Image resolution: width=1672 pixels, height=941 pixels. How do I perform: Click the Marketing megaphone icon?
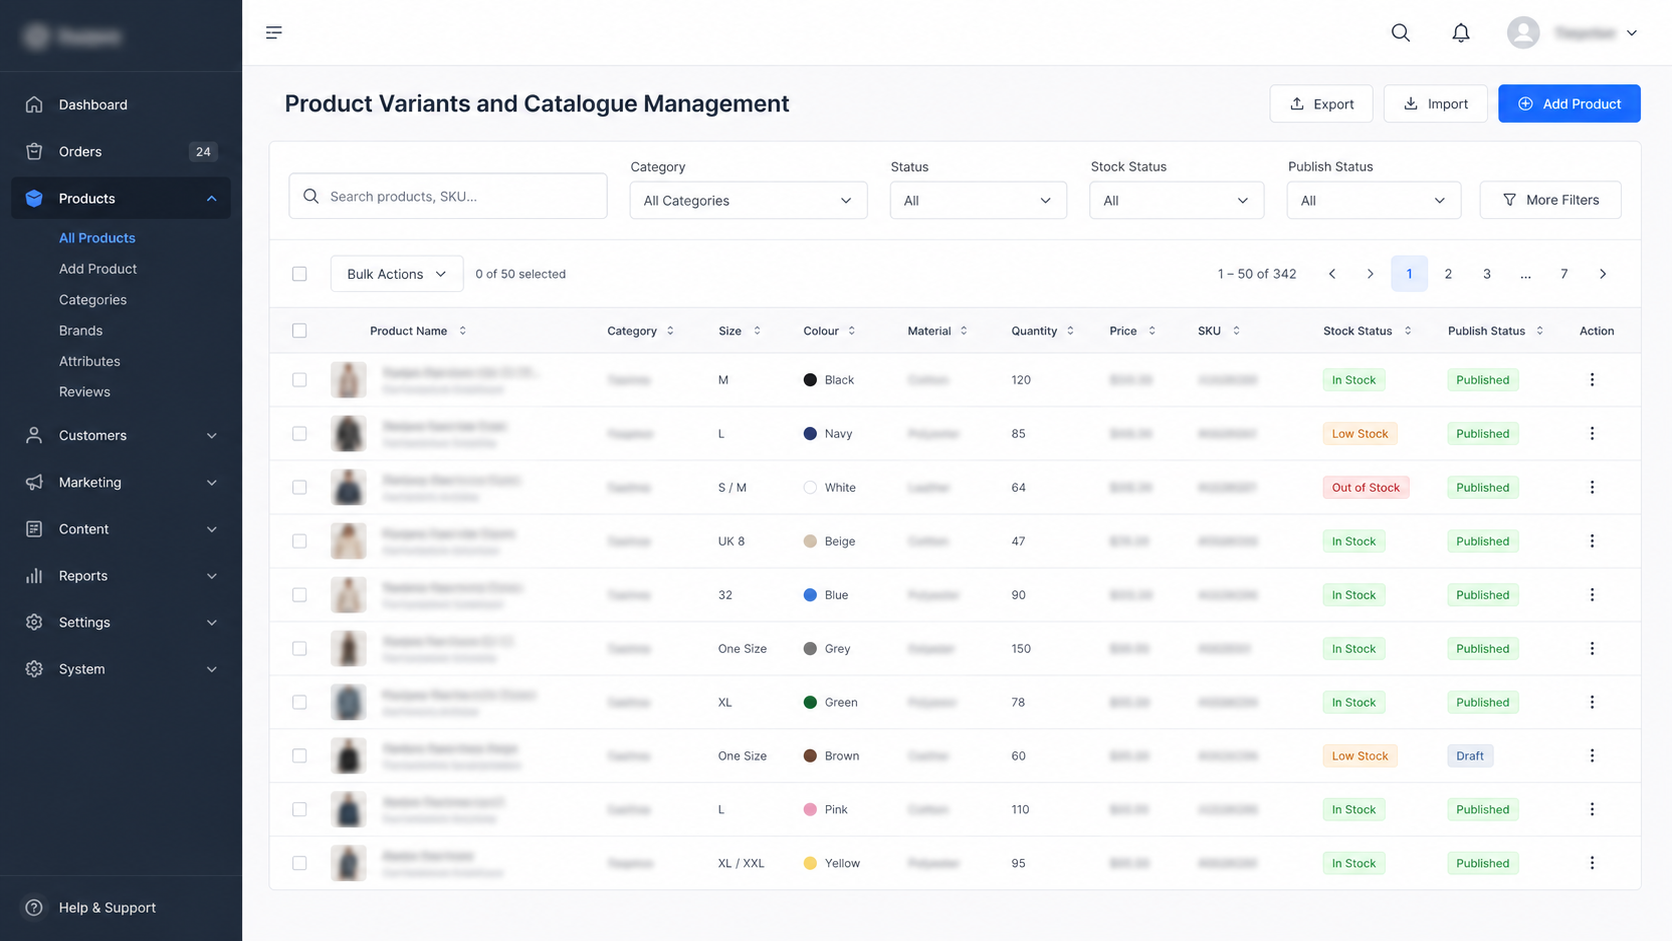[x=34, y=482]
